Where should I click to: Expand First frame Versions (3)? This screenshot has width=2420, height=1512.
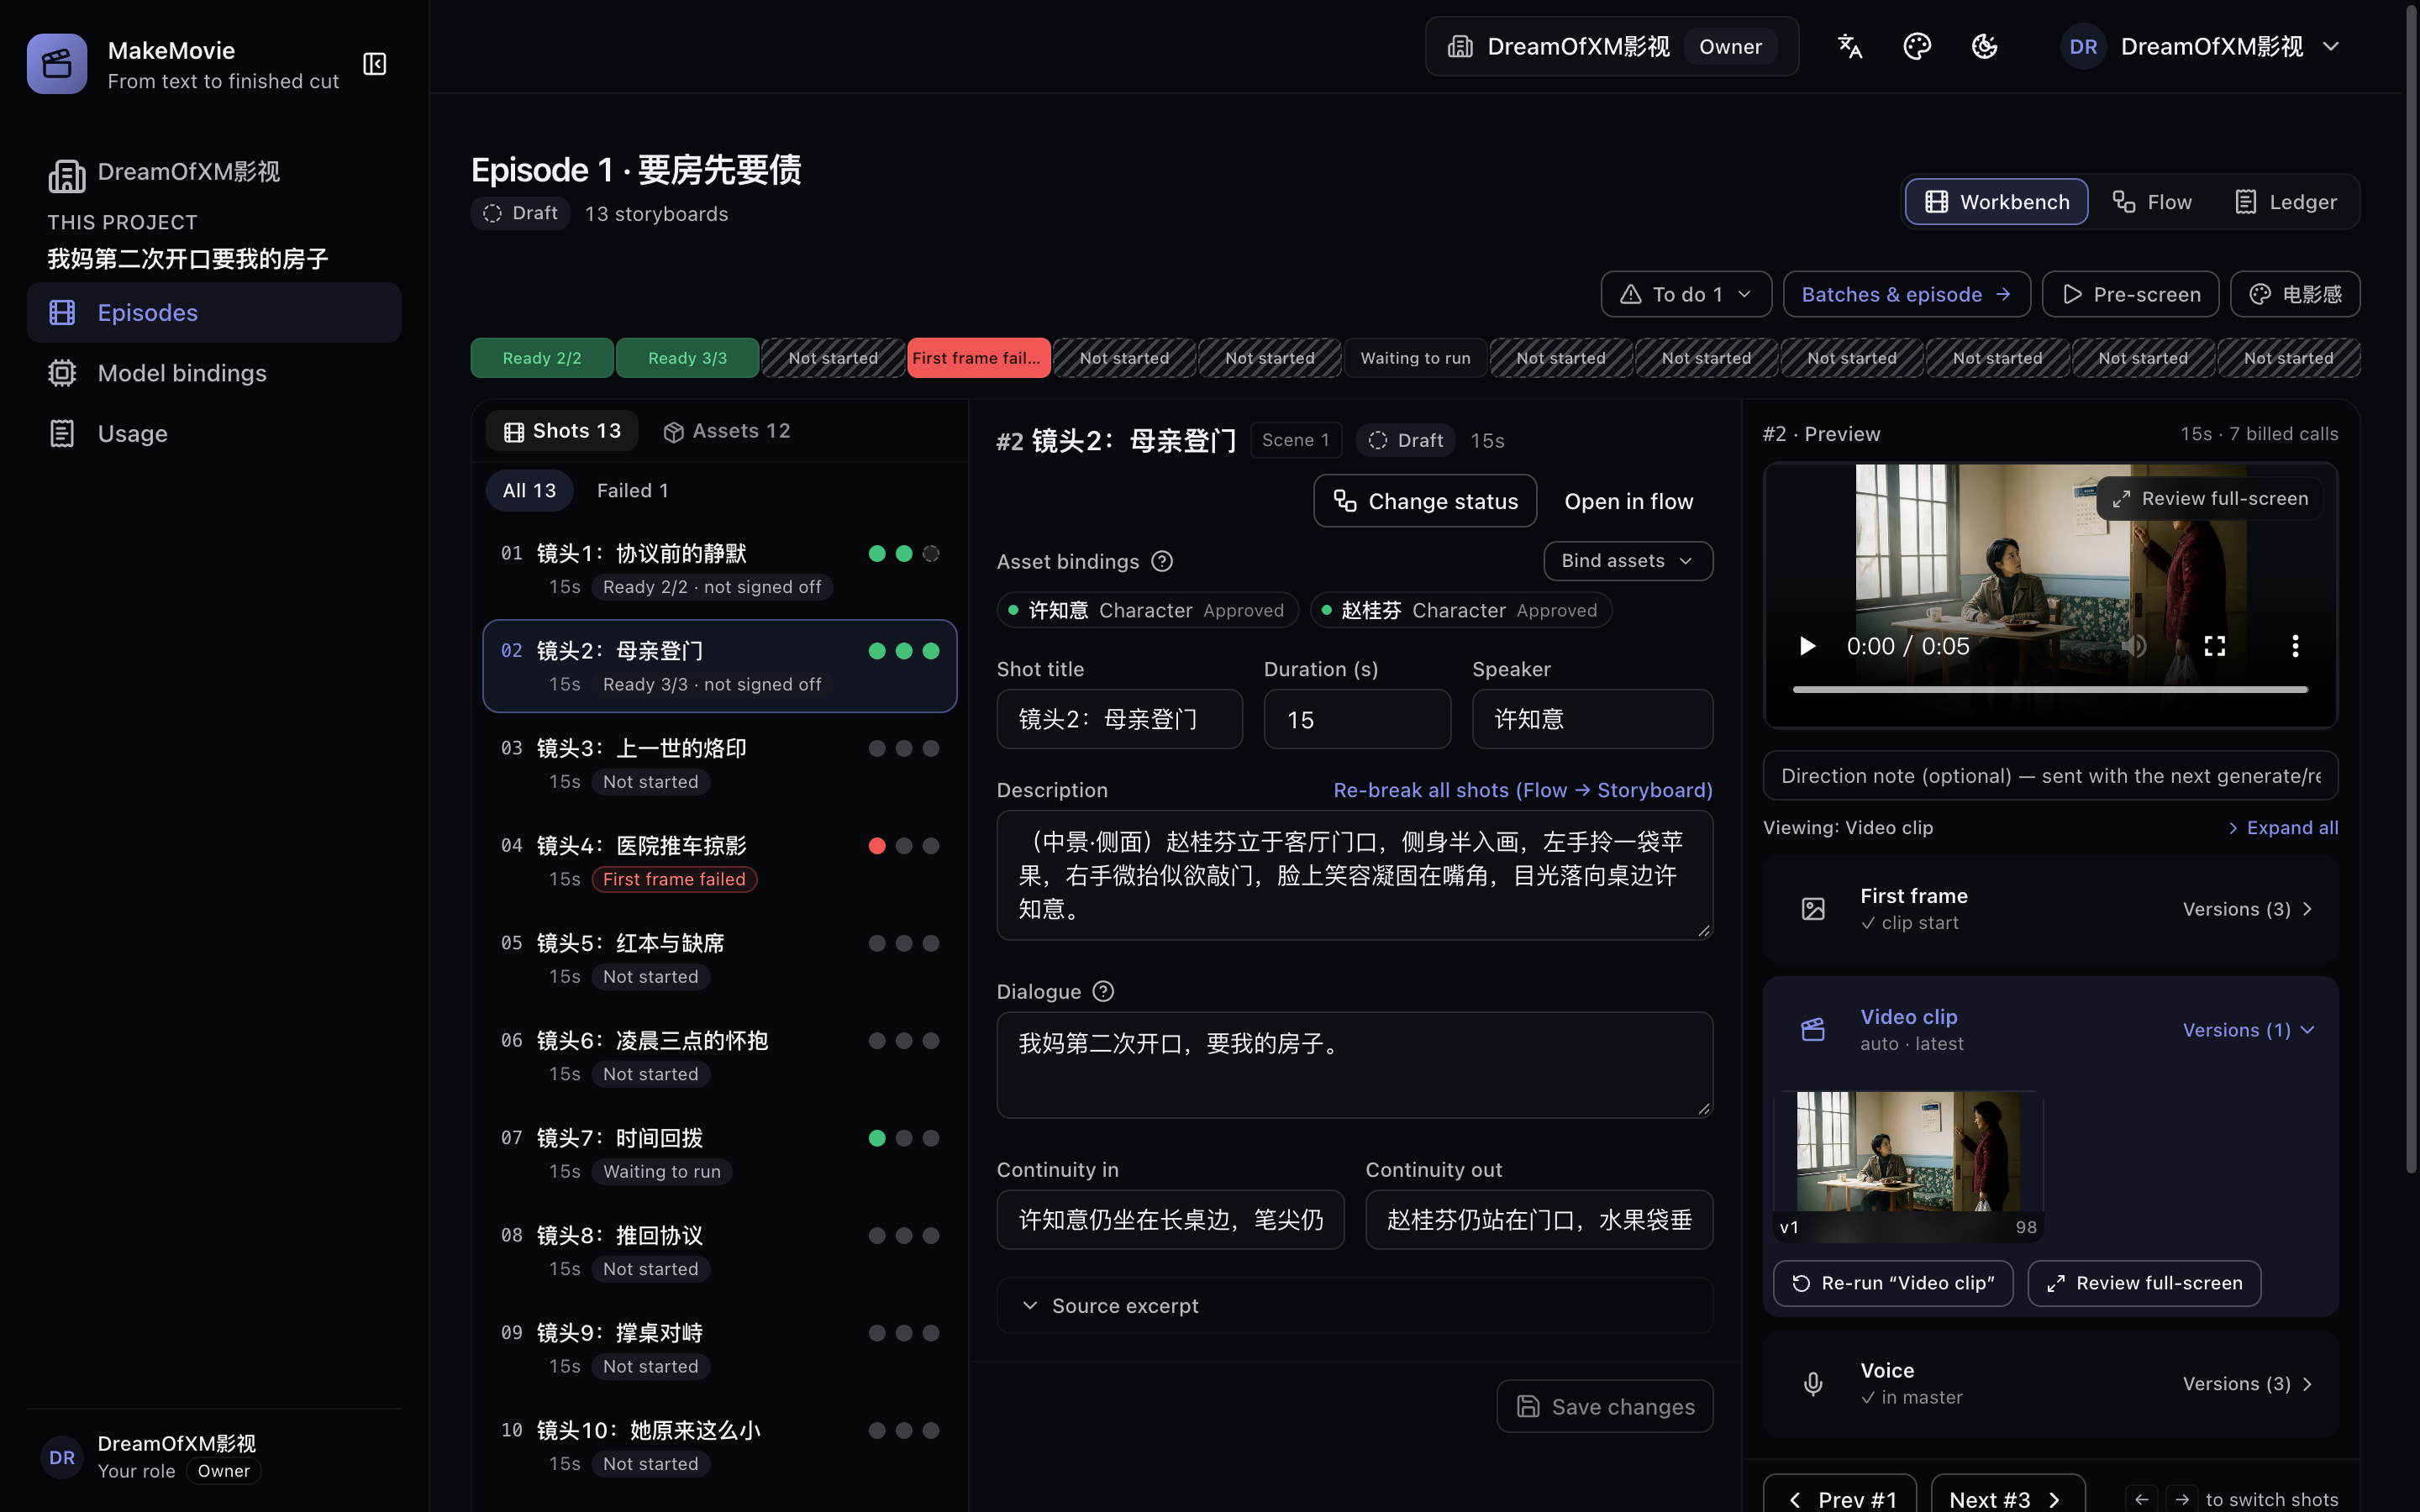(x=2247, y=909)
